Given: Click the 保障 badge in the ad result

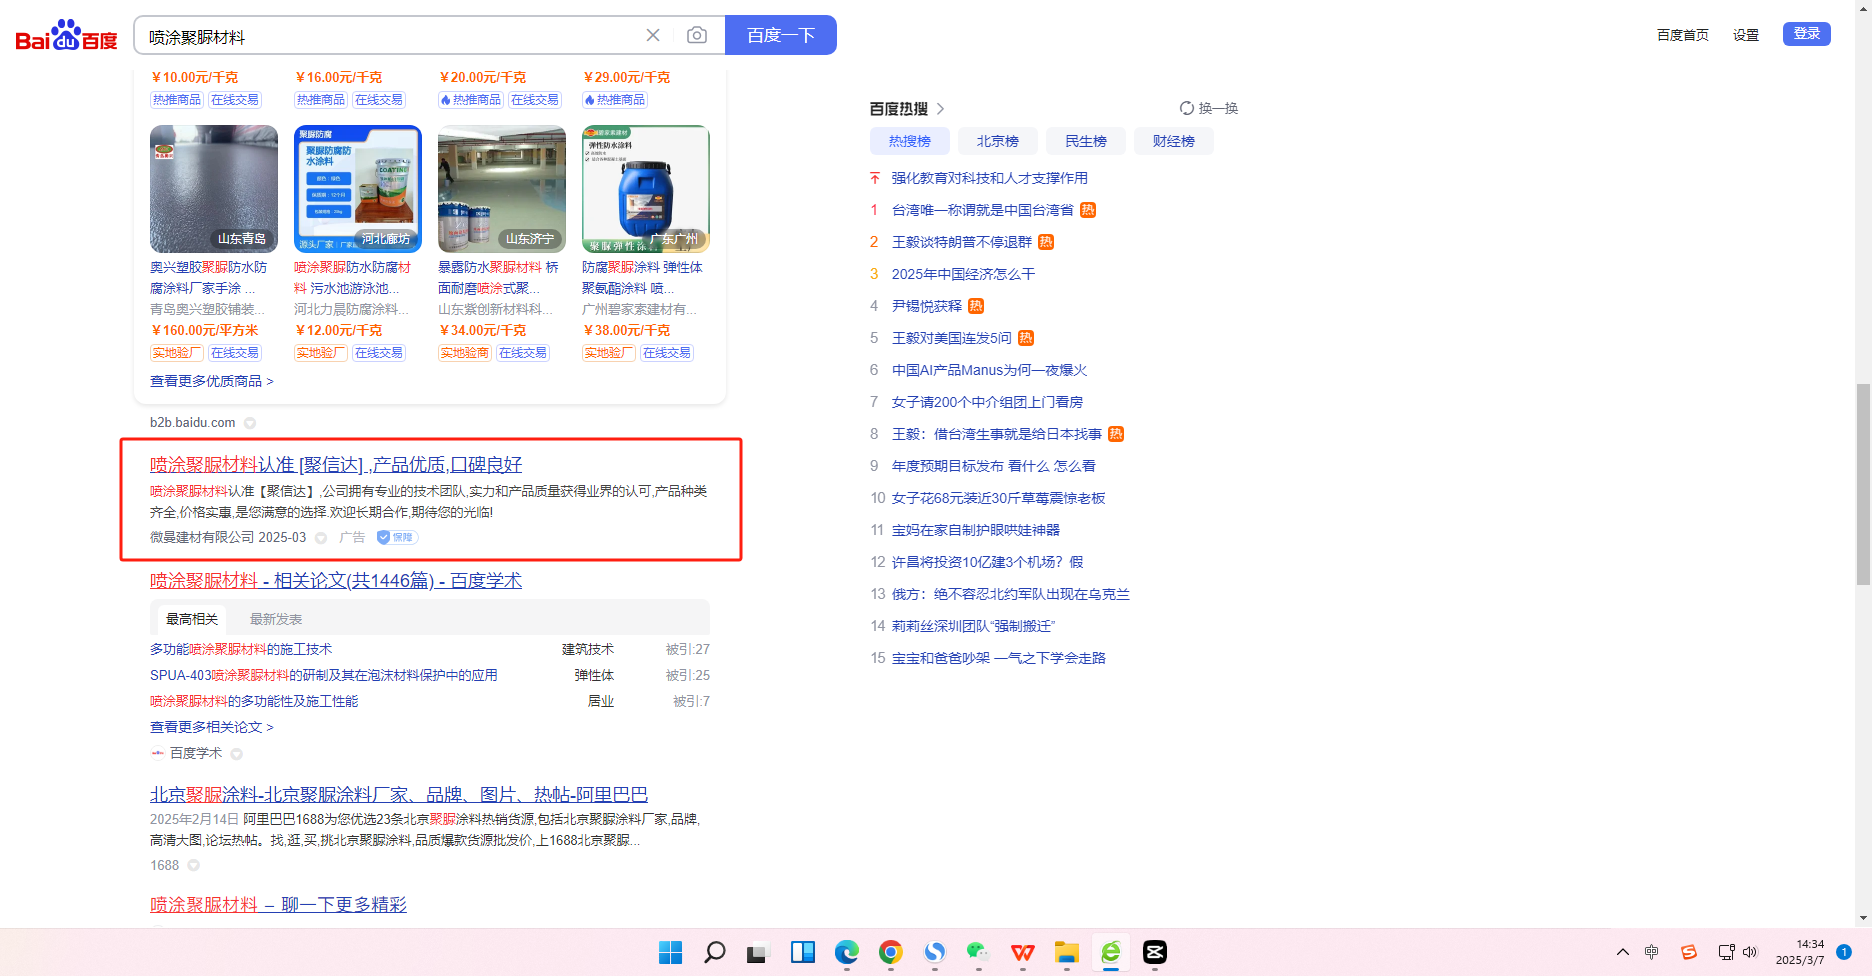Looking at the screenshot, I should 397,538.
